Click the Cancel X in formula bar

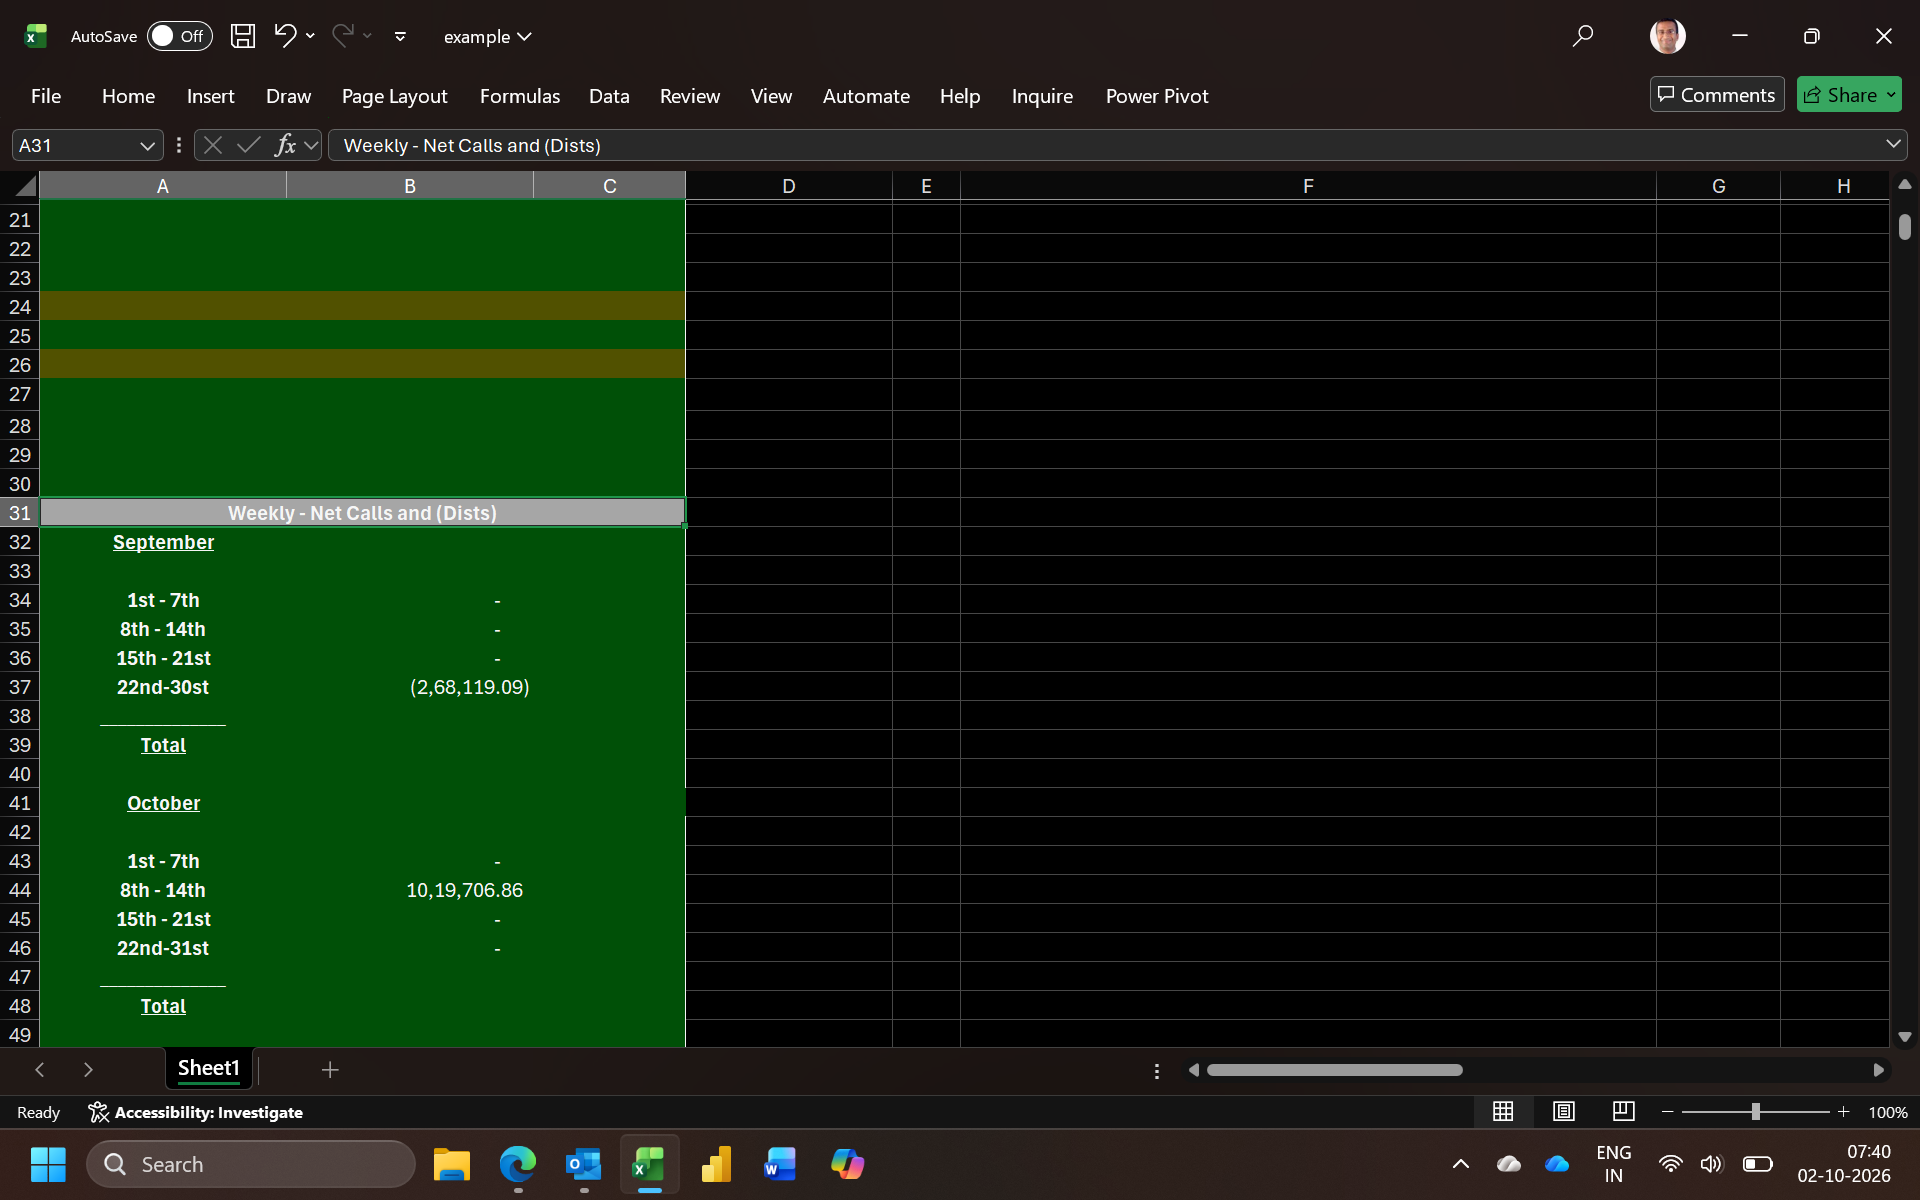coord(212,145)
